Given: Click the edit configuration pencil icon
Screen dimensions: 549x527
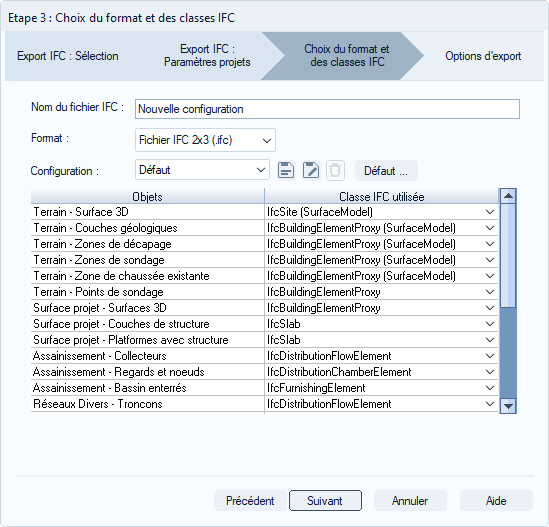Looking at the screenshot, I should point(311,171).
